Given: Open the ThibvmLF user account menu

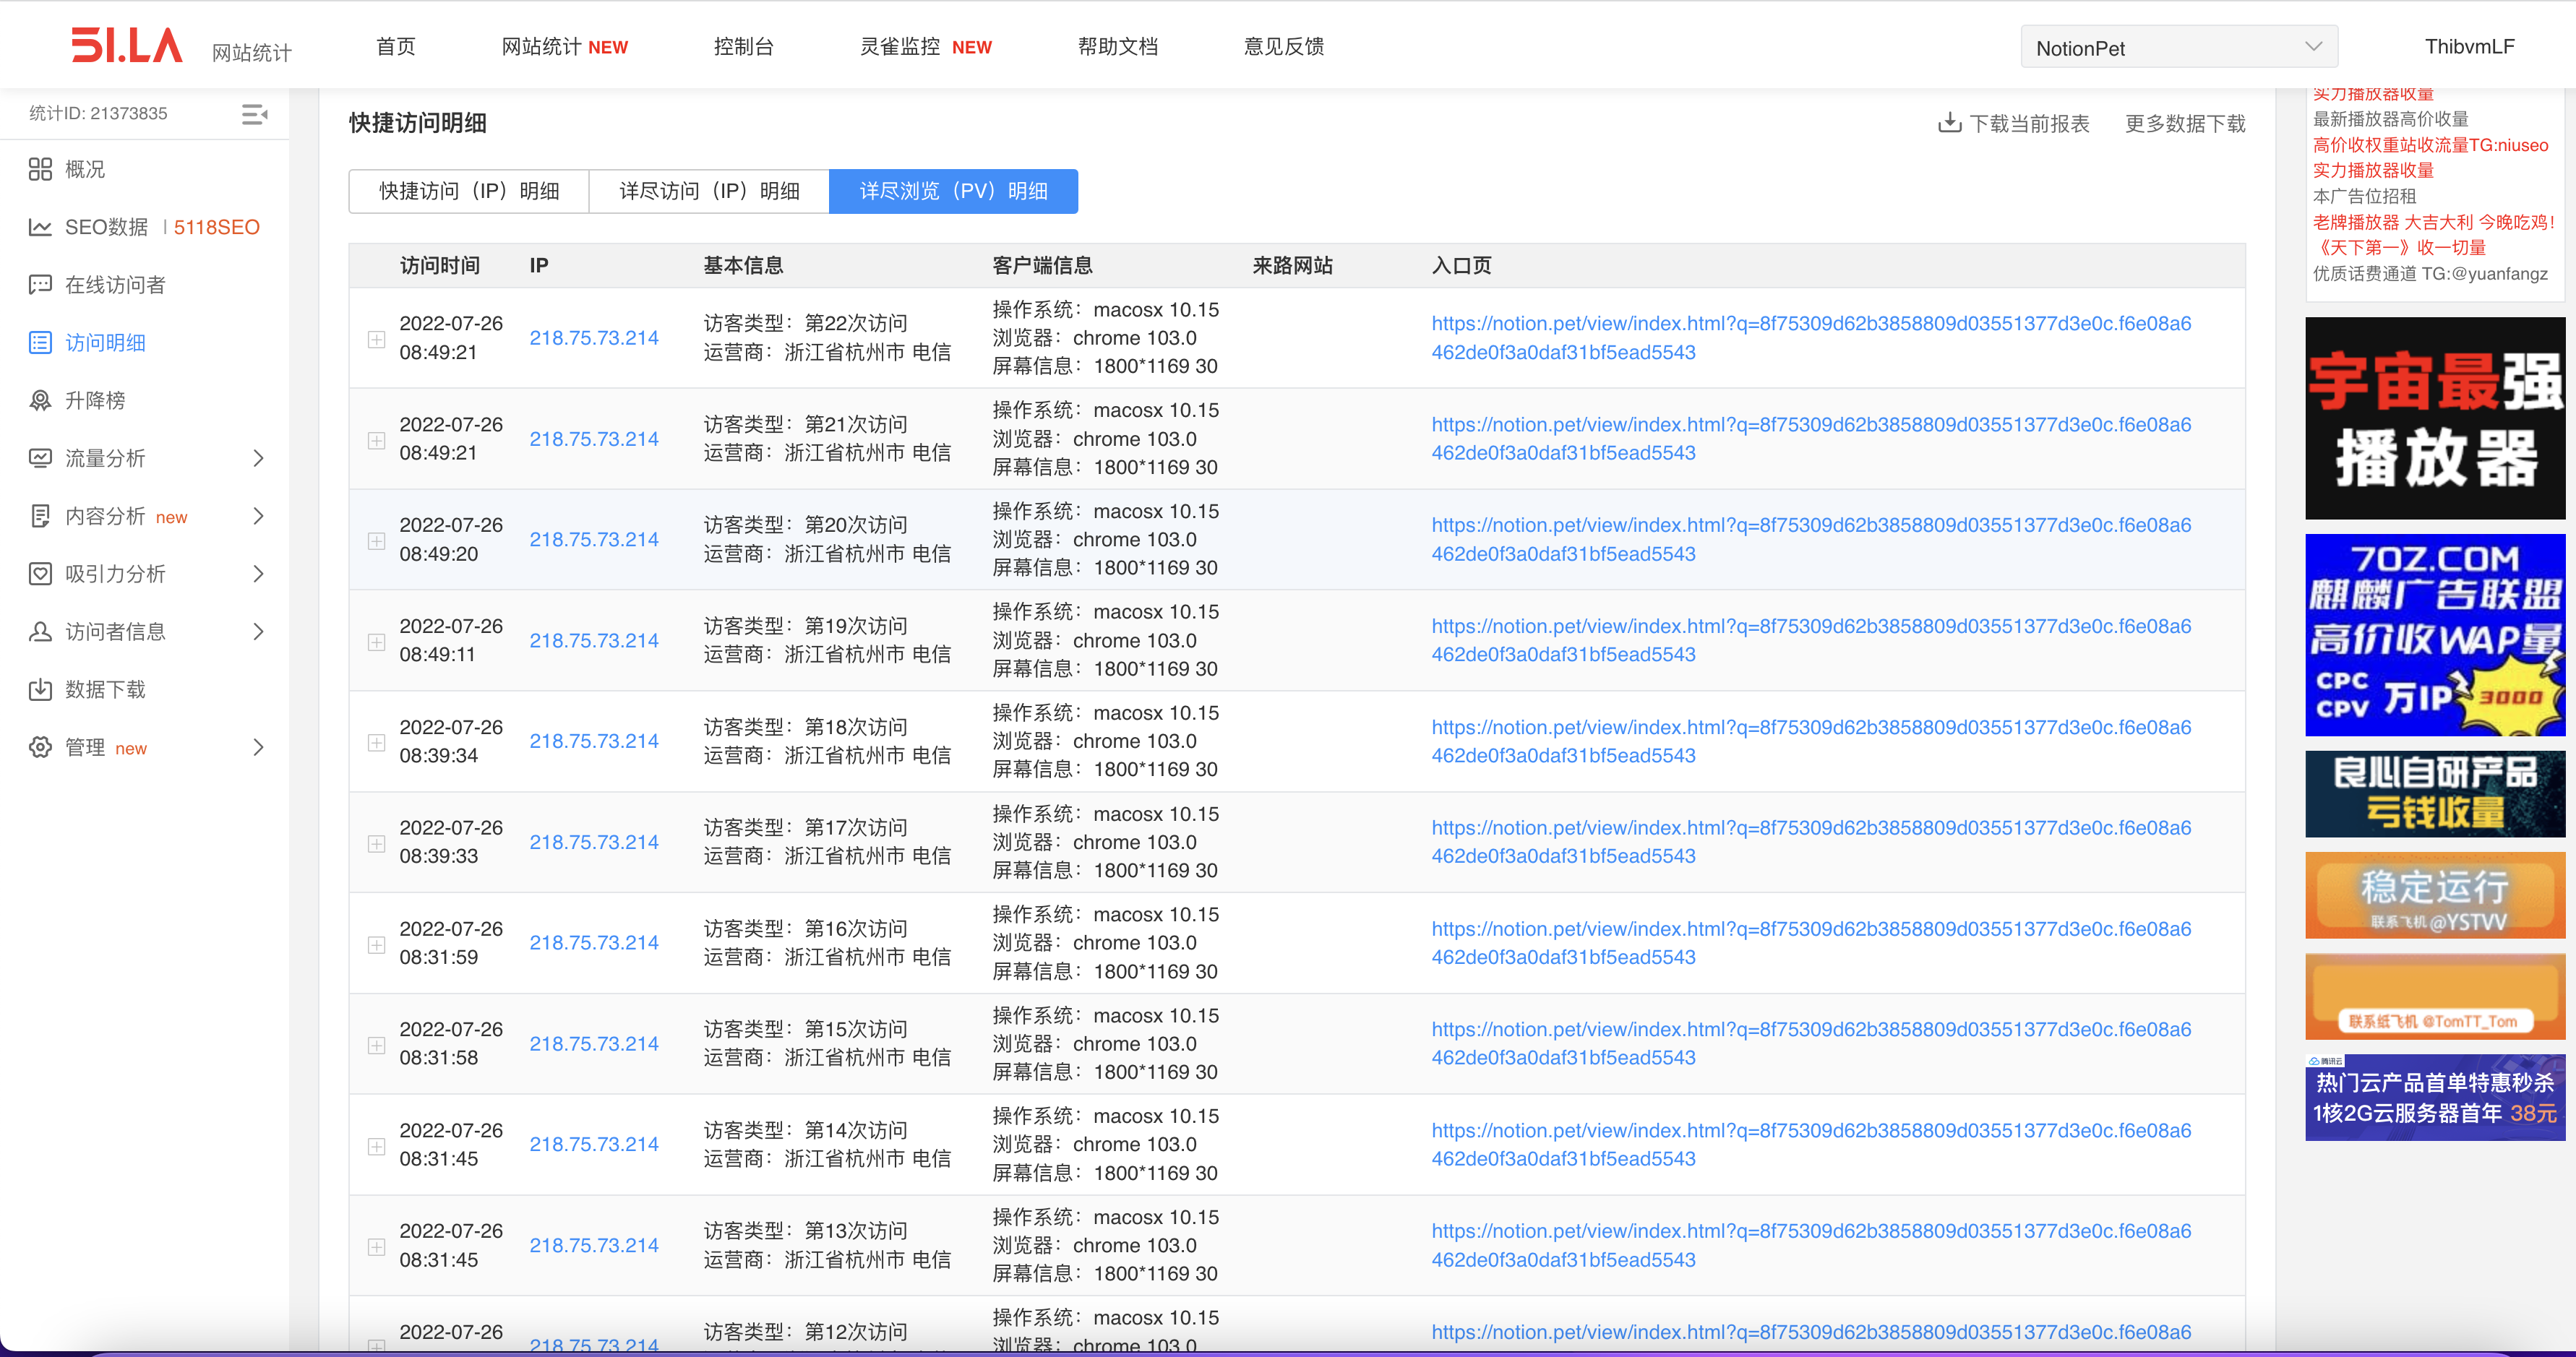Looking at the screenshot, I should (x=2469, y=46).
